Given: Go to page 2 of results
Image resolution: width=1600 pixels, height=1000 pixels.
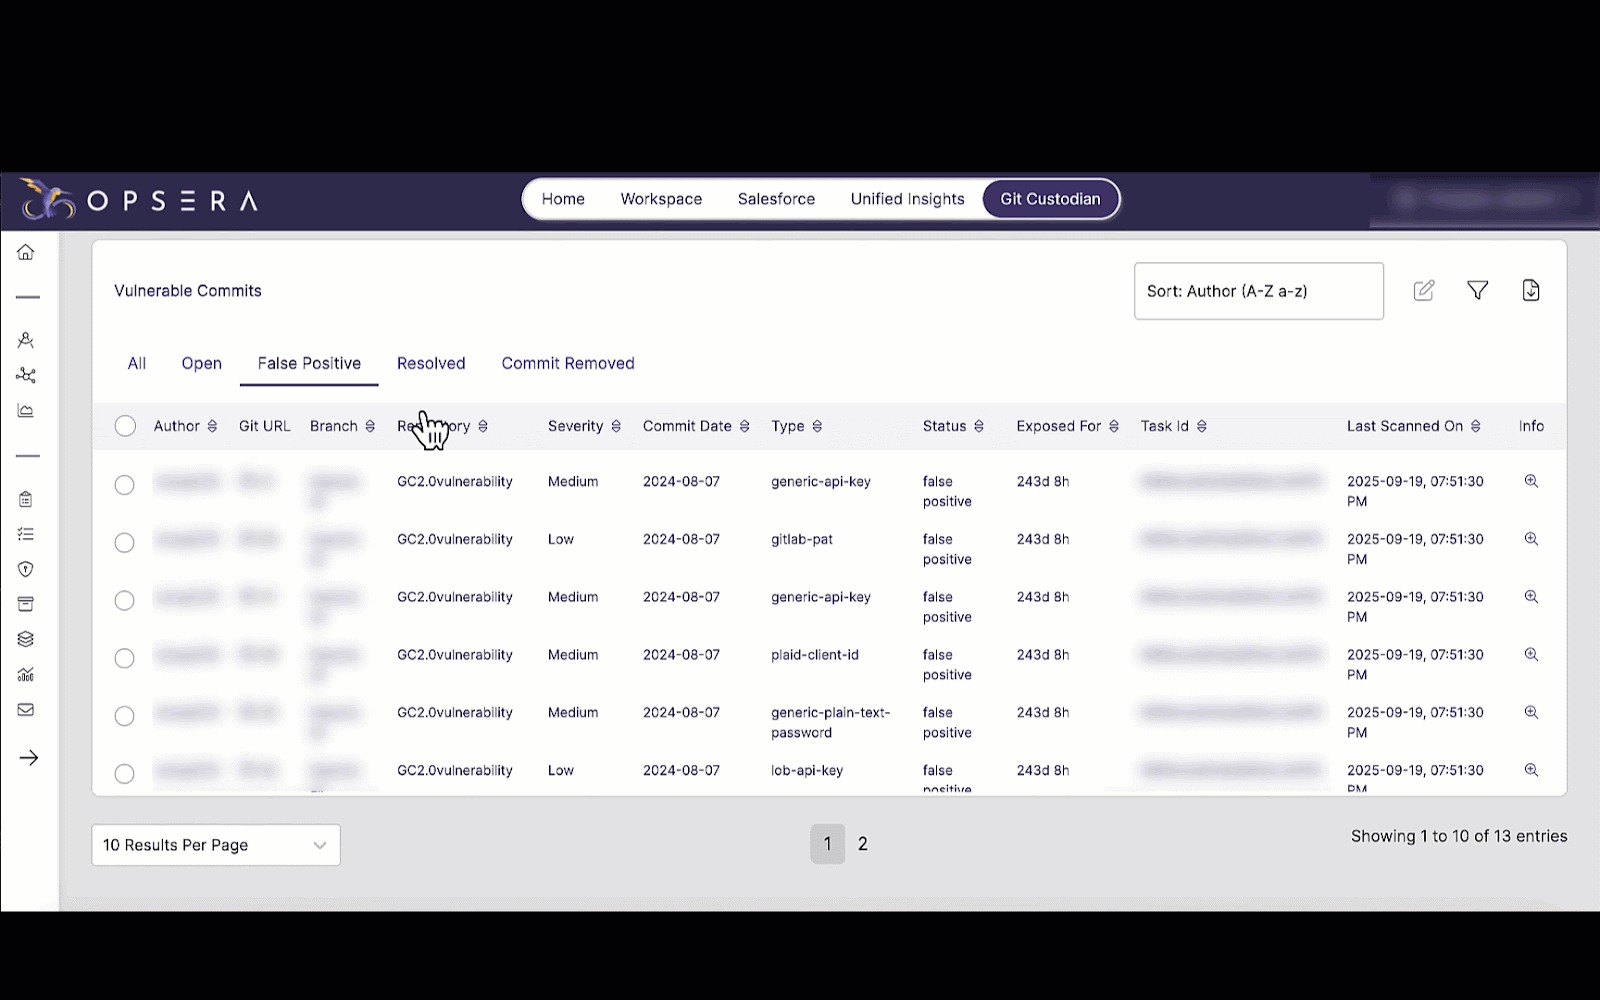Looking at the screenshot, I should click(x=863, y=844).
